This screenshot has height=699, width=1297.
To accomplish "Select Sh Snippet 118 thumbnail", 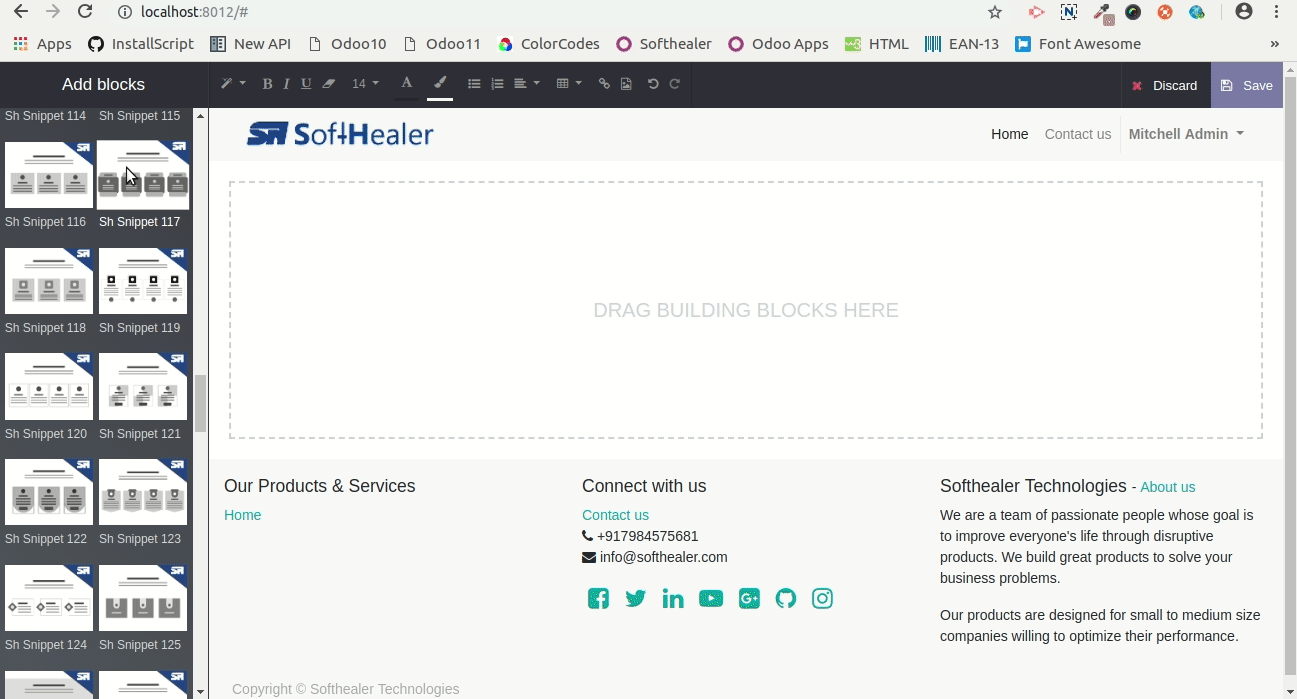I will (49, 281).
